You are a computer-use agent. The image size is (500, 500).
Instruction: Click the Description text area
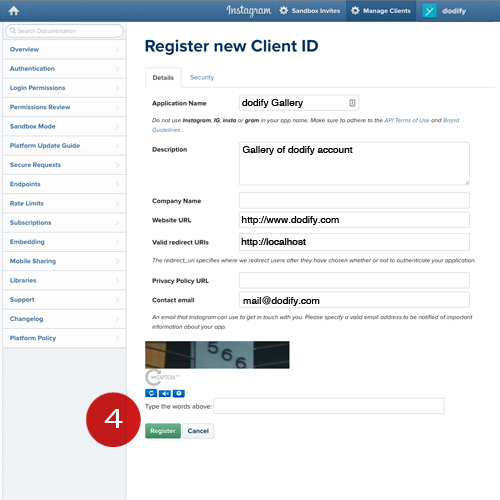(x=354, y=164)
